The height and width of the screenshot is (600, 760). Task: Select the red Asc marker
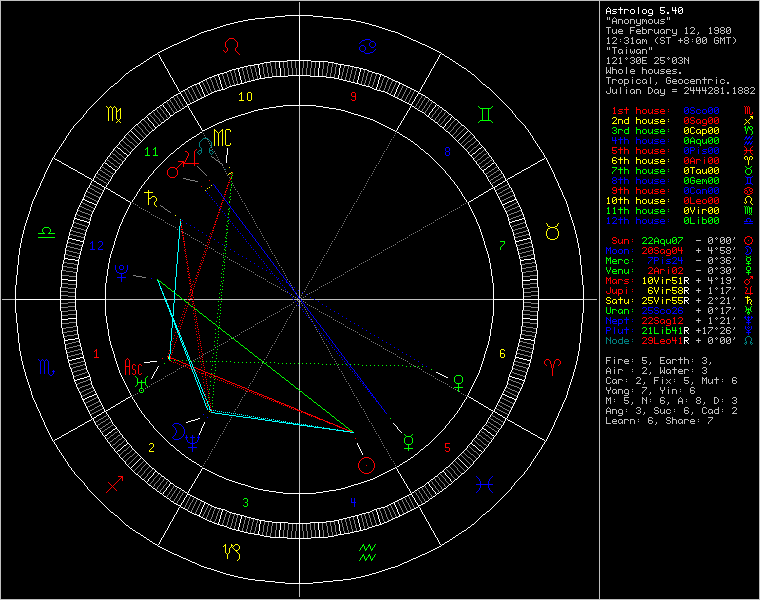133,366
